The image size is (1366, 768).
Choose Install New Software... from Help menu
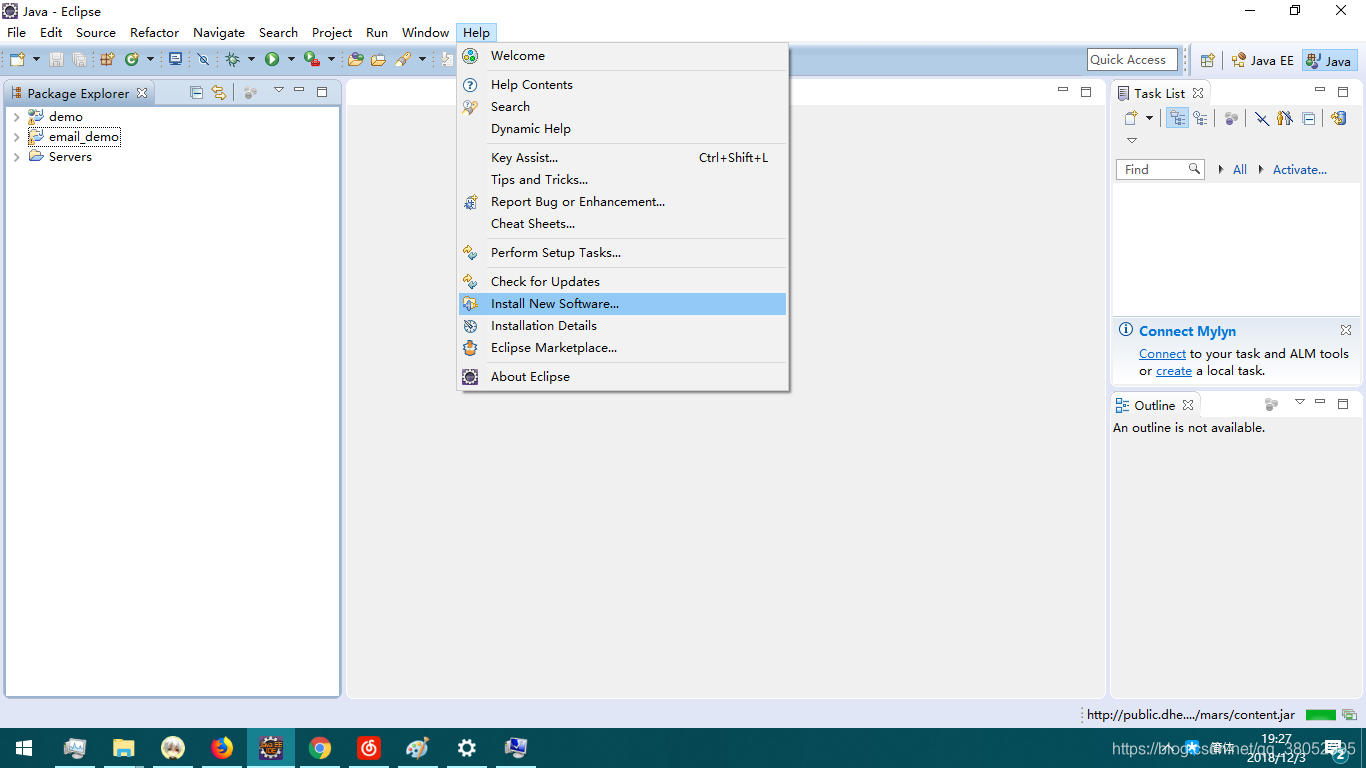[x=622, y=304]
